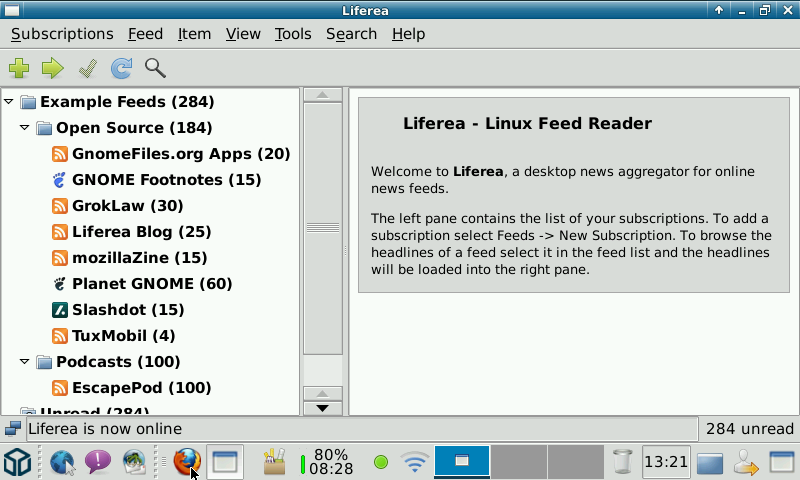
Task: Select GNOME Footnotes (15) feed
Action: point(166,180)
